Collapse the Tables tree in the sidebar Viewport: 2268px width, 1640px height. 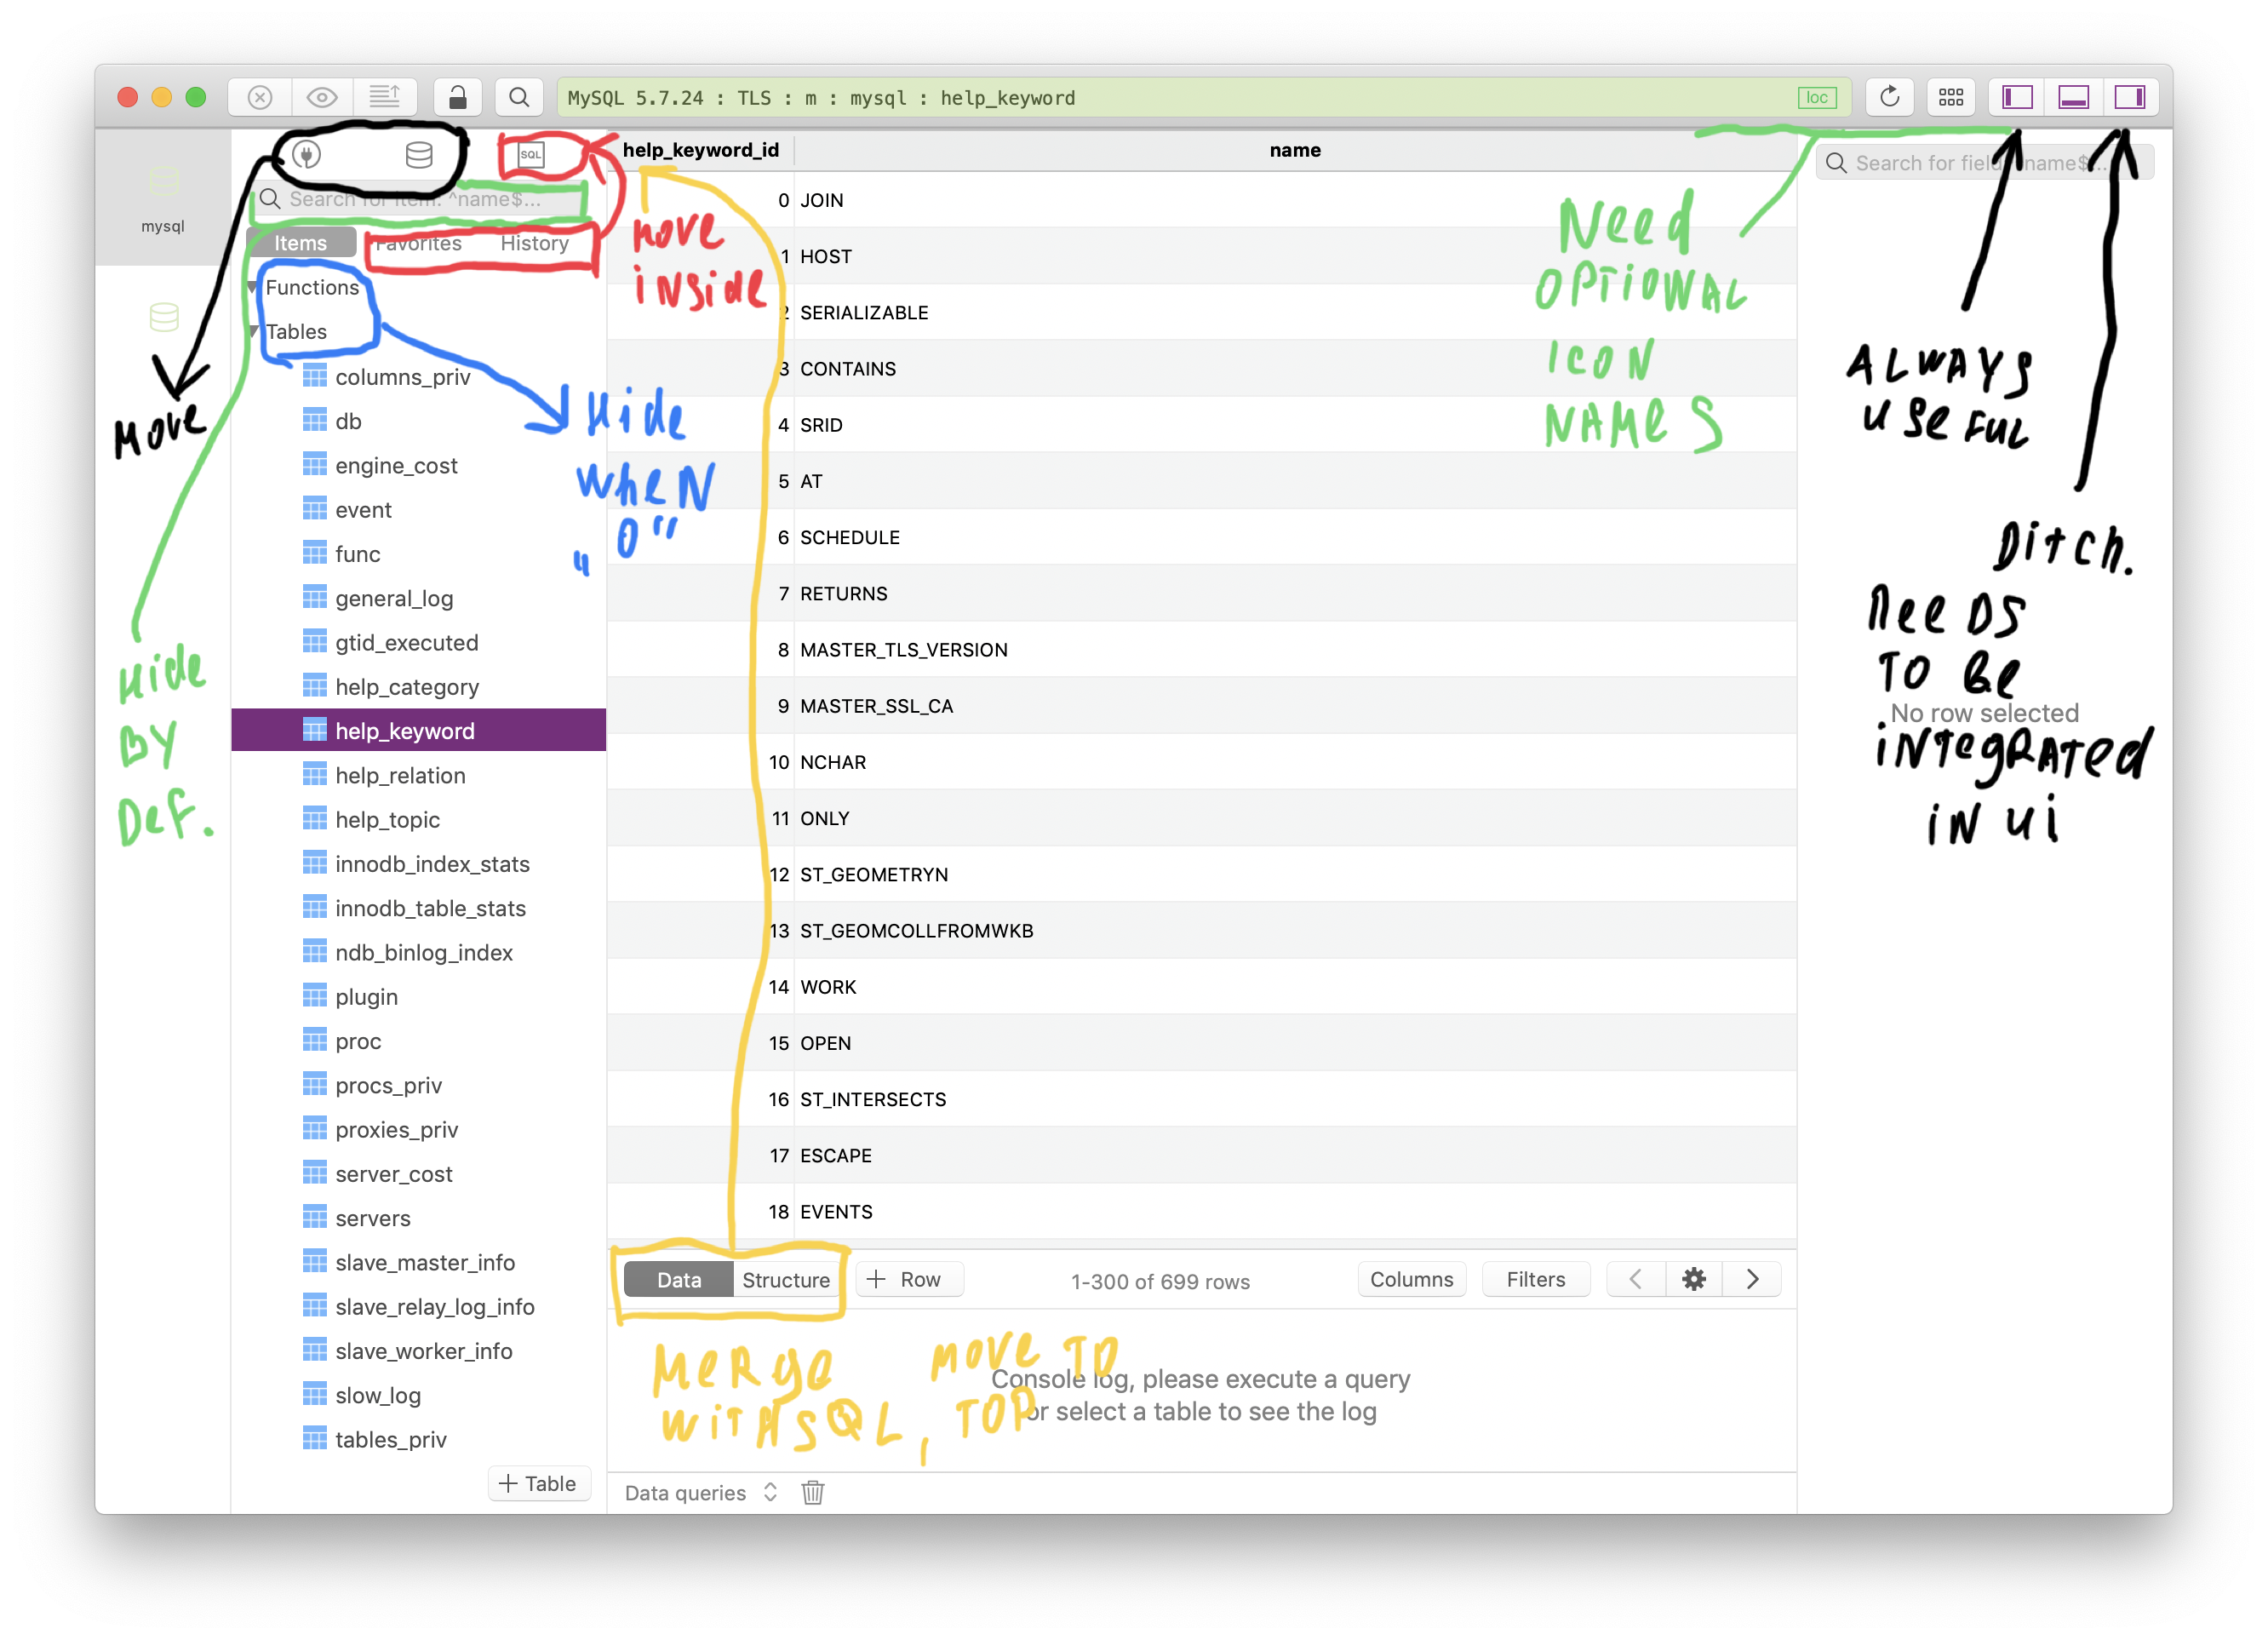coord(254,331)
